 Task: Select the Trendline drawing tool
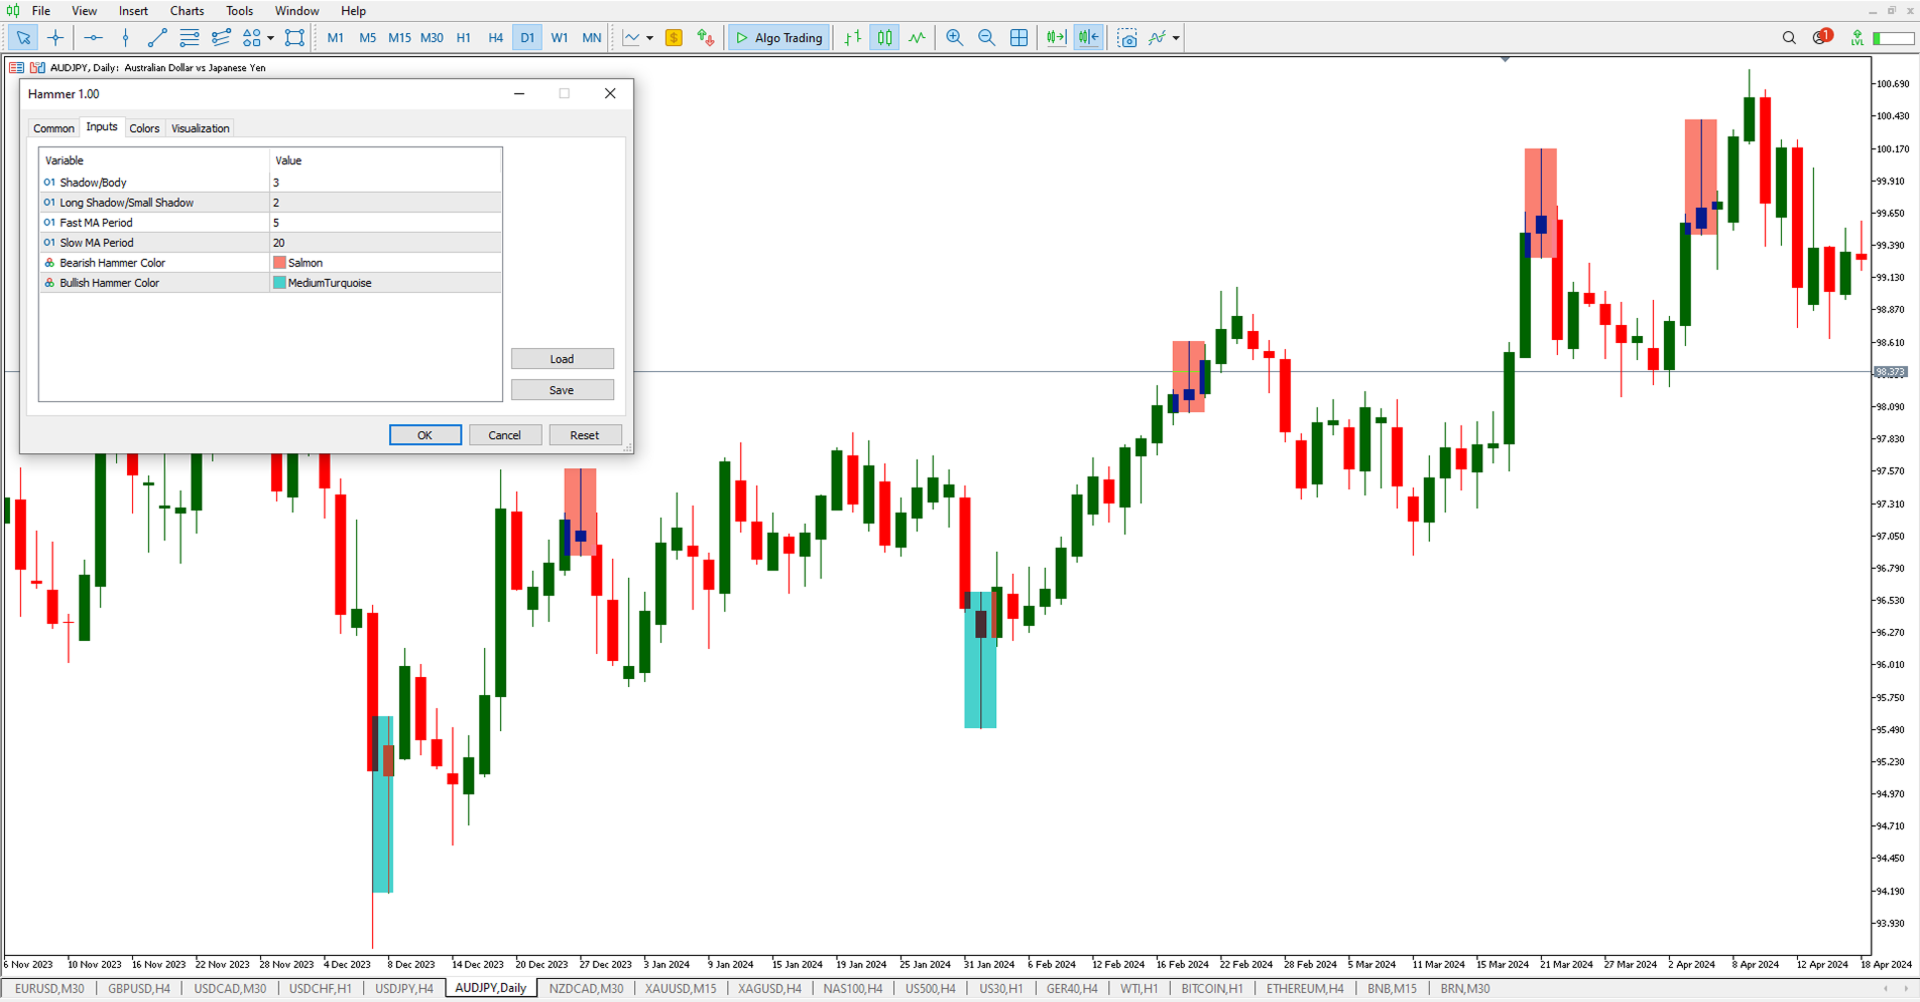[x=156, y=38]
